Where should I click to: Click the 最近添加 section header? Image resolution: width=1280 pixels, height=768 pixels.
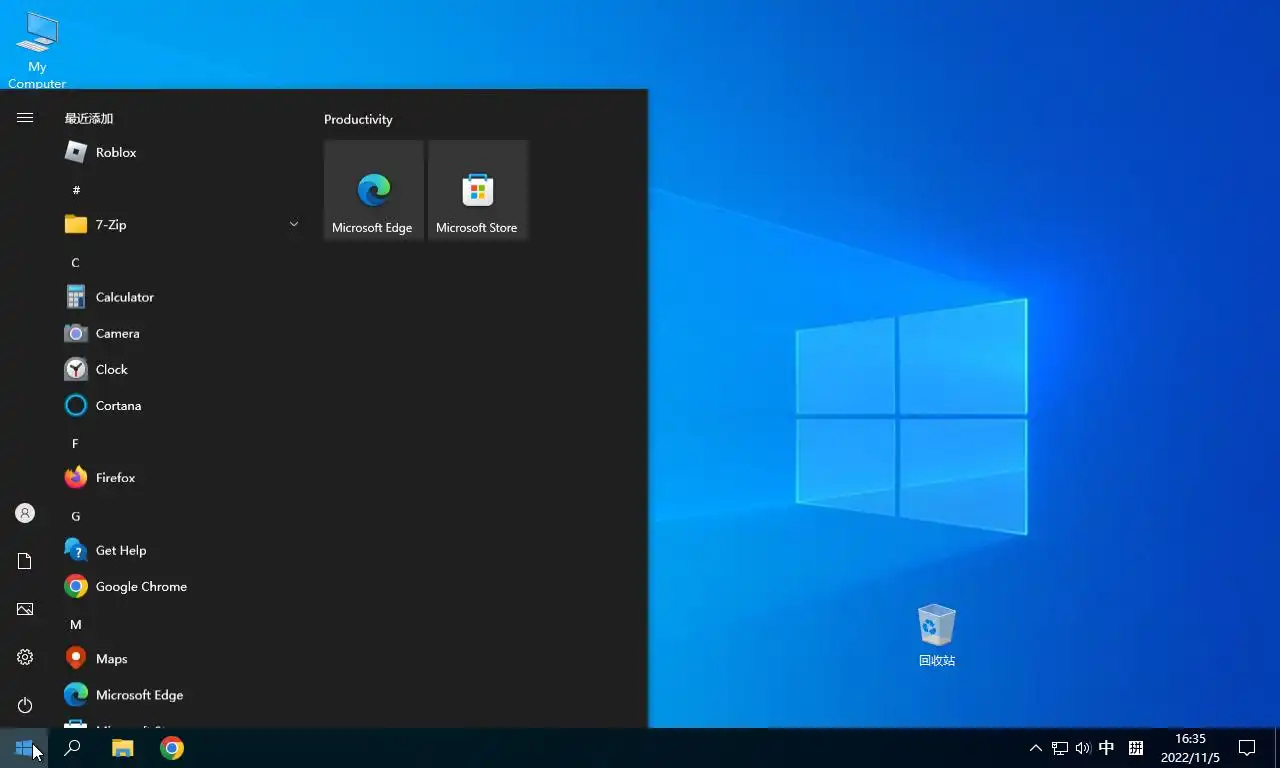tap(89, 118)
